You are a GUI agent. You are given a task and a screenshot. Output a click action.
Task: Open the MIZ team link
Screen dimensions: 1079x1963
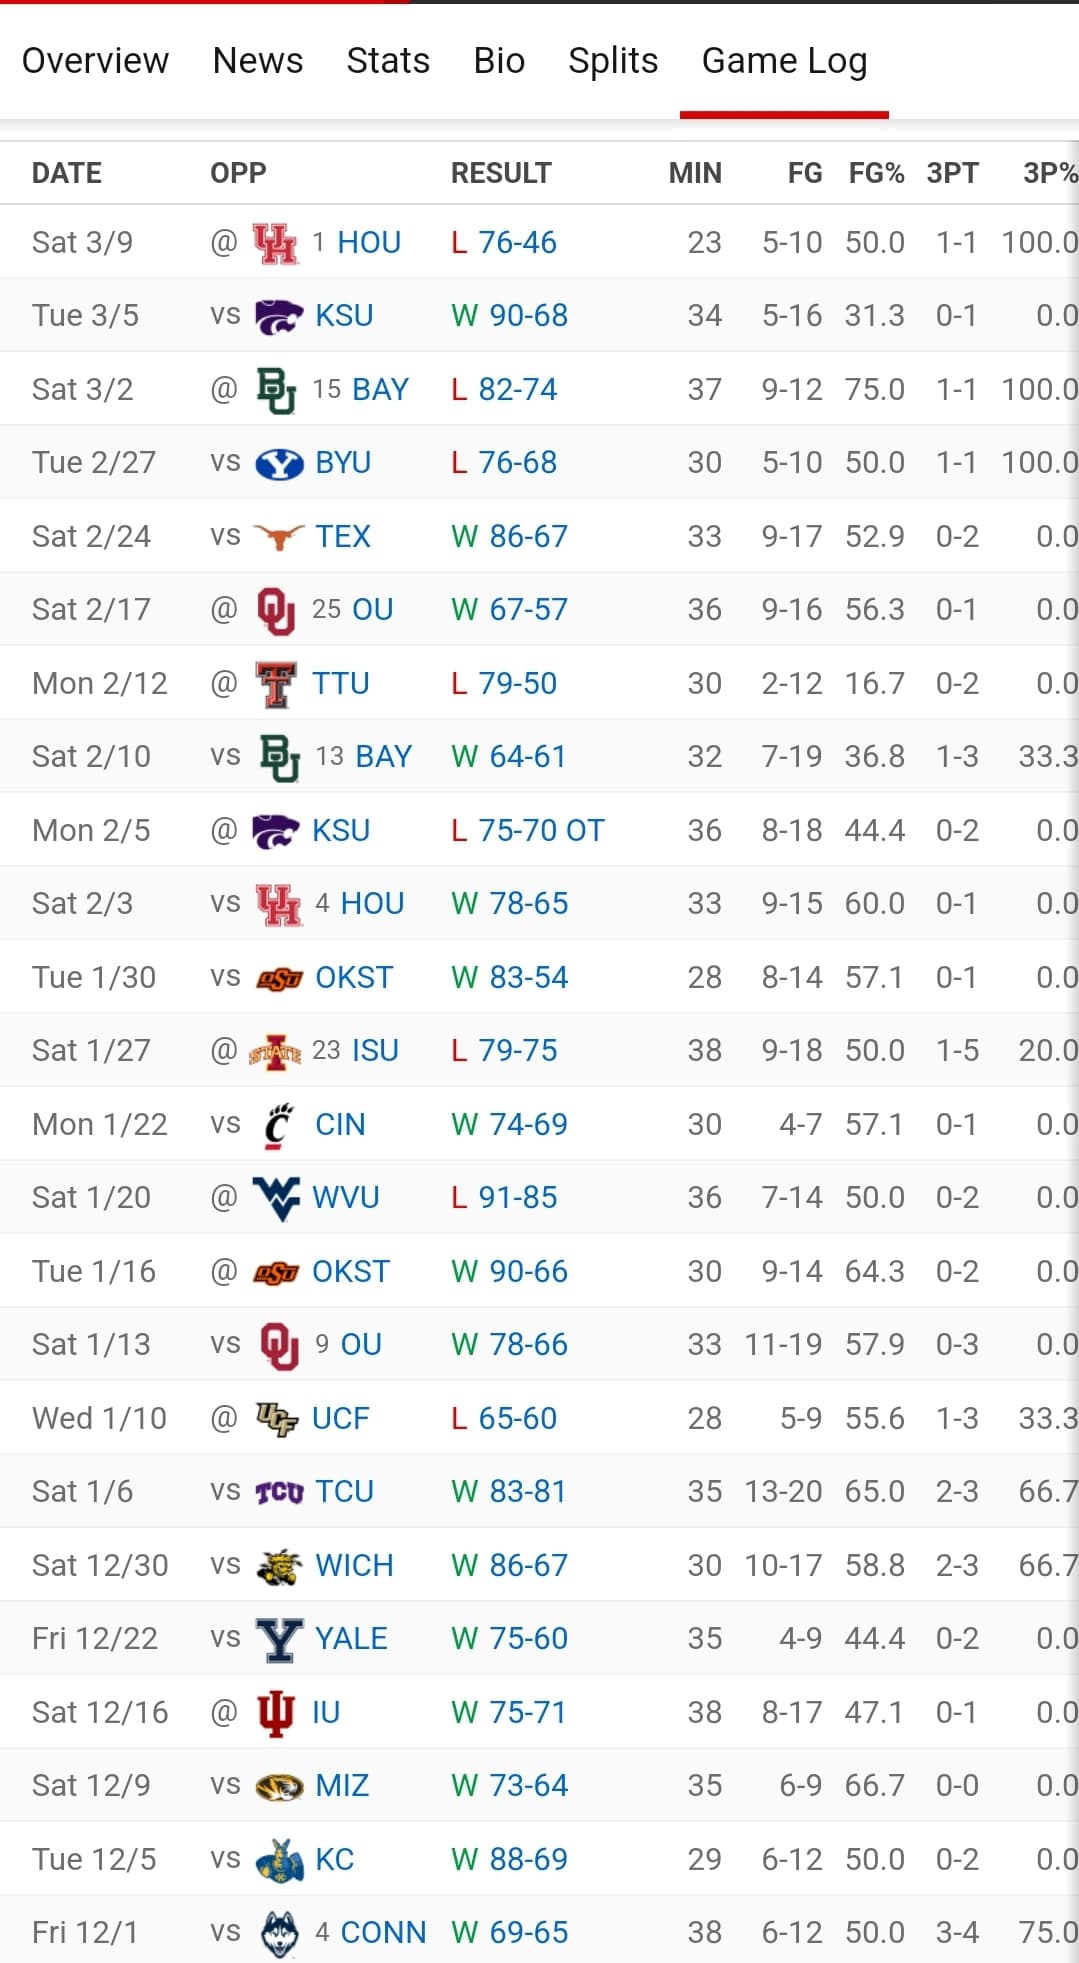(342, 1786)
